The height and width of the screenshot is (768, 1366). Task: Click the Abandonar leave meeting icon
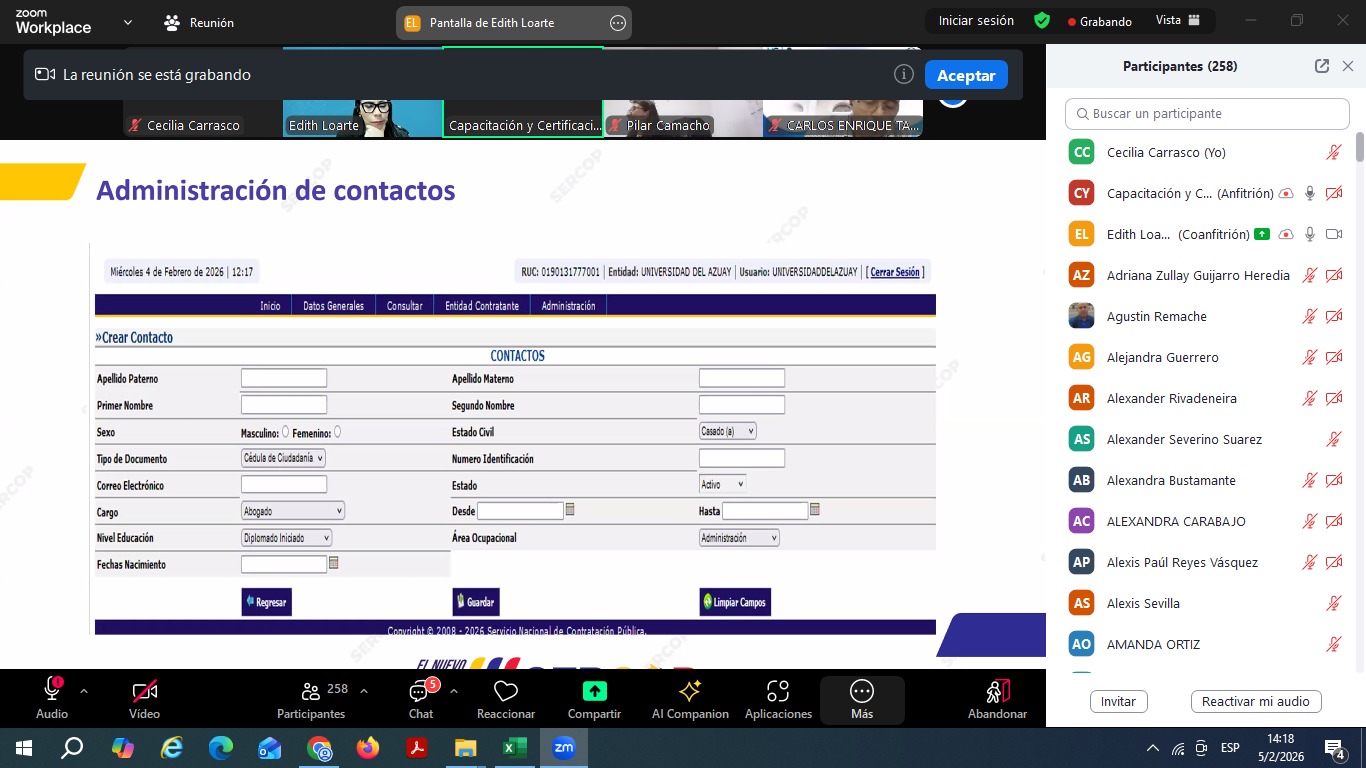[x=997, y=691]
